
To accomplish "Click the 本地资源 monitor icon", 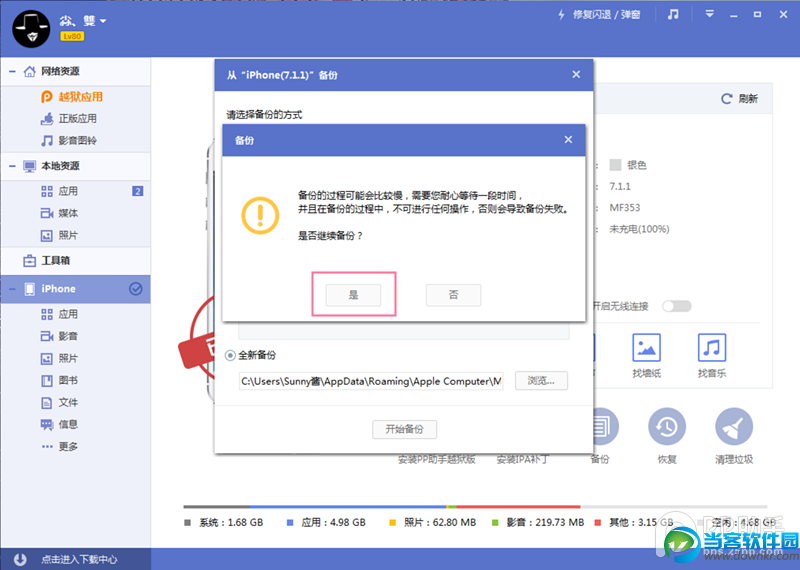I will (x=30, y=166).
